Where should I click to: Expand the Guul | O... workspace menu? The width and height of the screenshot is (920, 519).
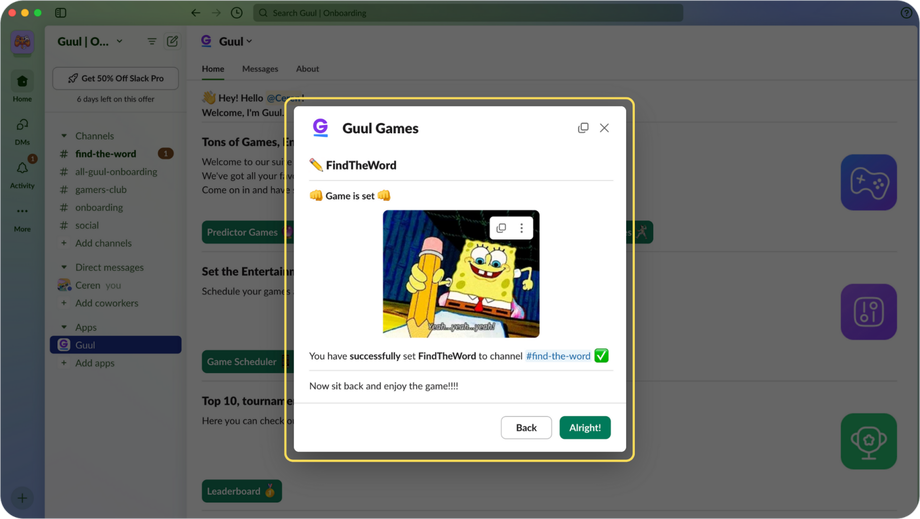pyautogui.click(x=90, y=41)
